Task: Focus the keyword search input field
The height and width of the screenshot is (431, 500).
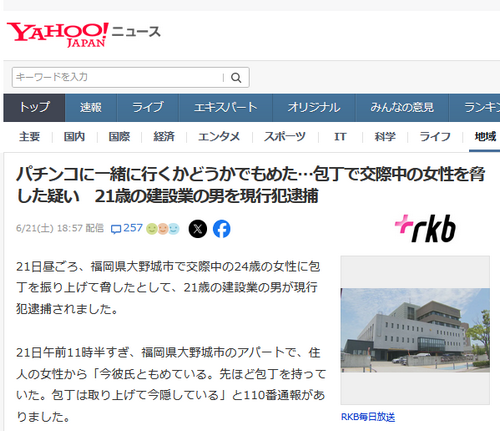Action: pos(118,77)
